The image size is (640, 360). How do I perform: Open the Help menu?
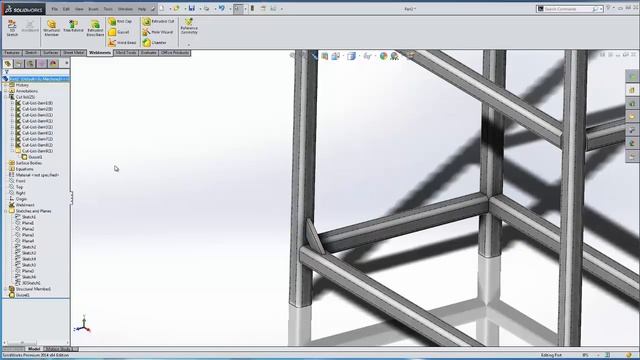(142, 9)
